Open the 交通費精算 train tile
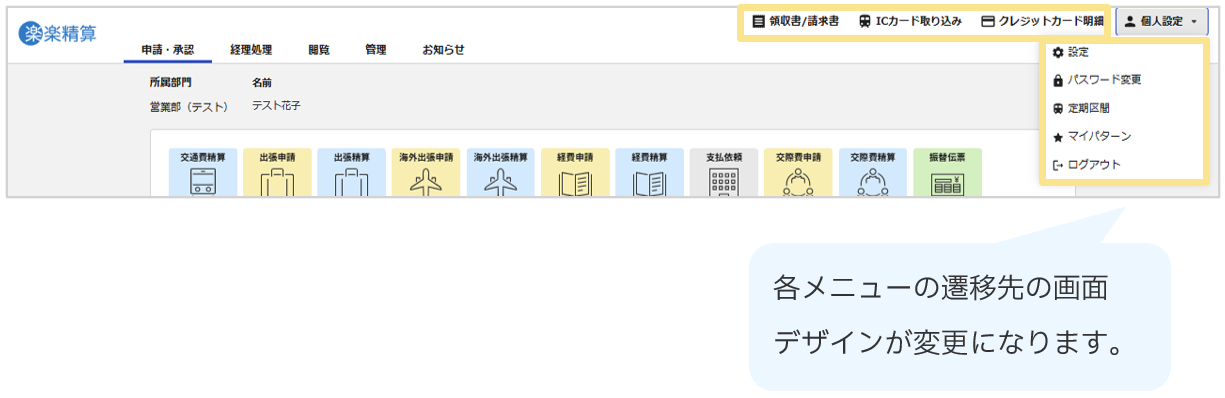Image resolution: width=1225 pixels, height=398 pixels. (203, 173)
